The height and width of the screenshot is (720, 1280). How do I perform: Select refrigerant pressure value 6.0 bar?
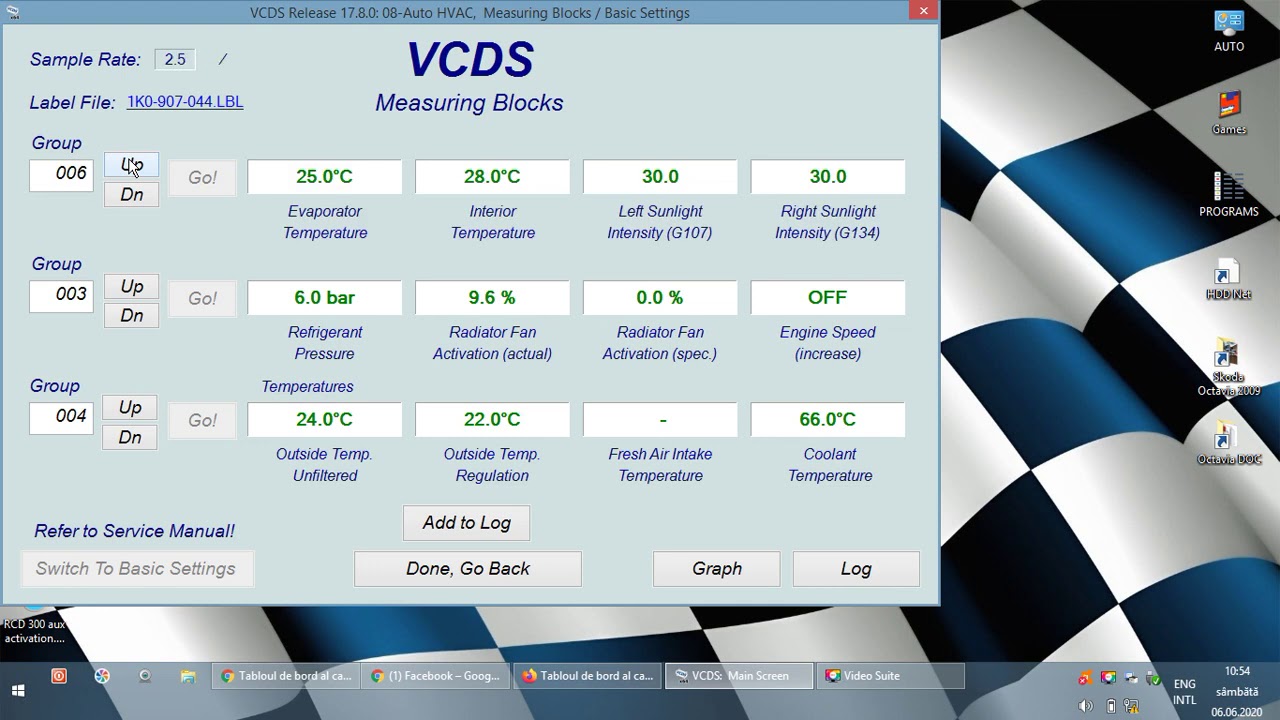point(324,298)
